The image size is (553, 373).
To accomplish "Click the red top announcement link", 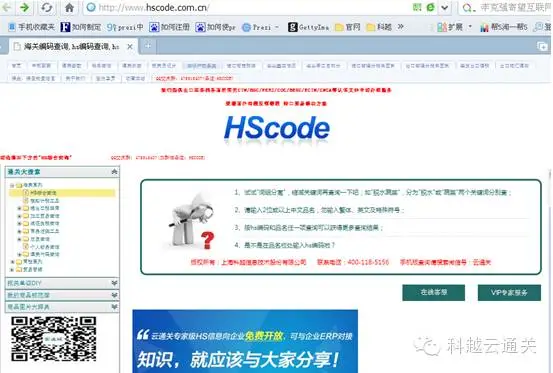I will click(276, 90).
